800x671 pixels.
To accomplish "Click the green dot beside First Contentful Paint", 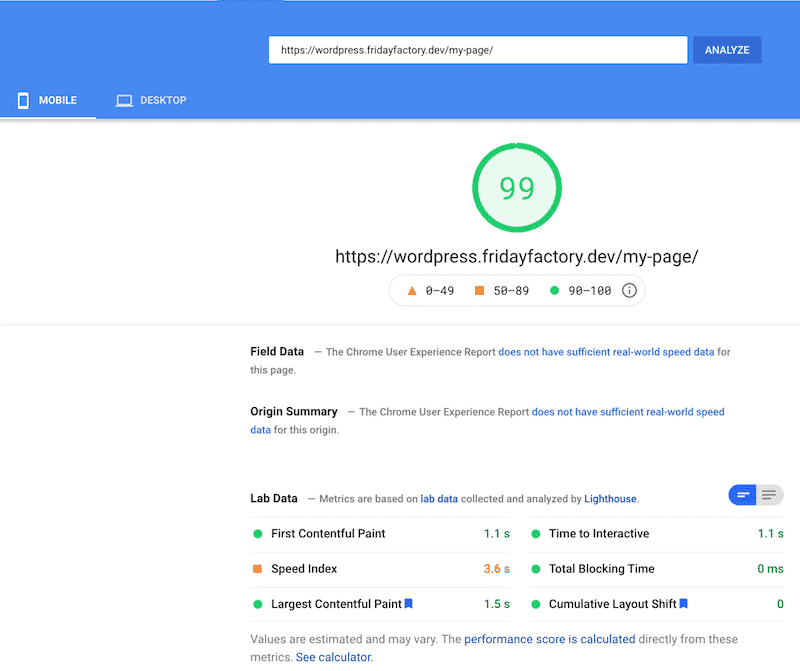I will point(257,534).
